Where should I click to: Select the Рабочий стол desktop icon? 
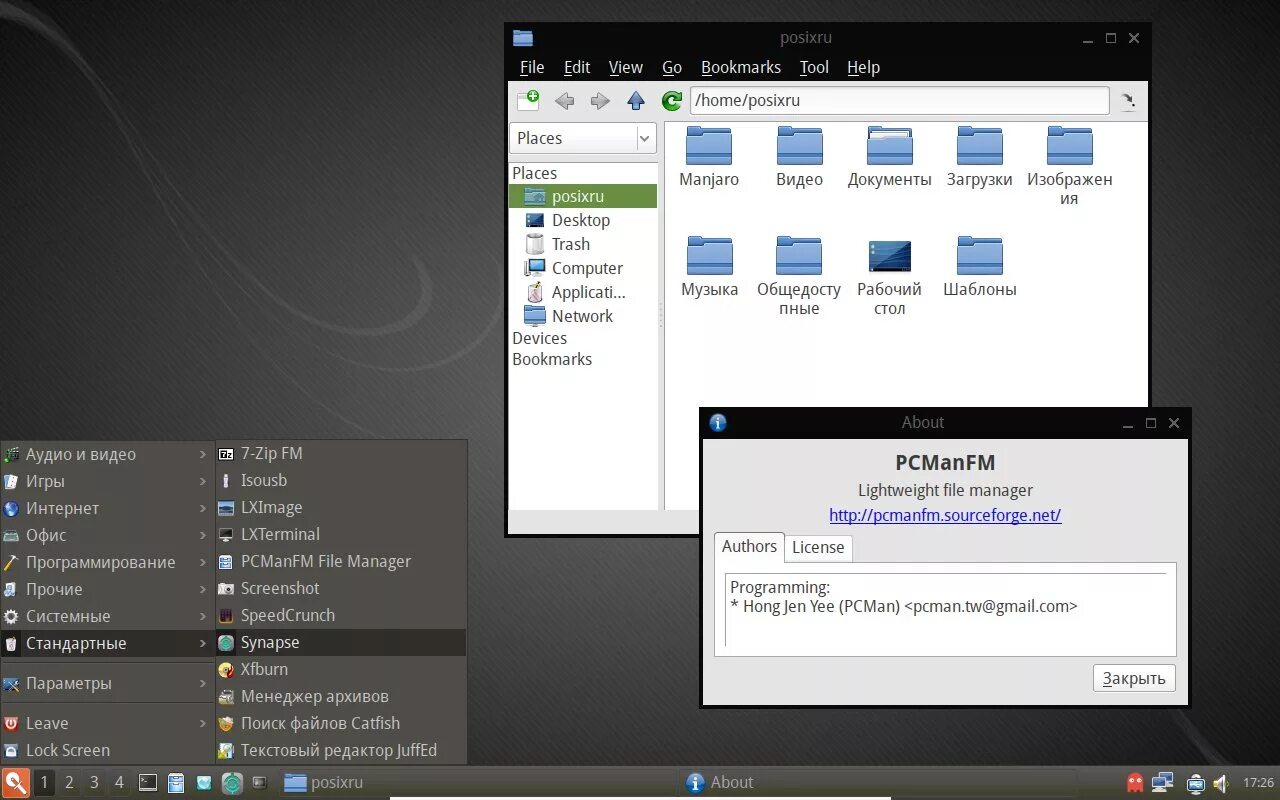click(889, 256)
